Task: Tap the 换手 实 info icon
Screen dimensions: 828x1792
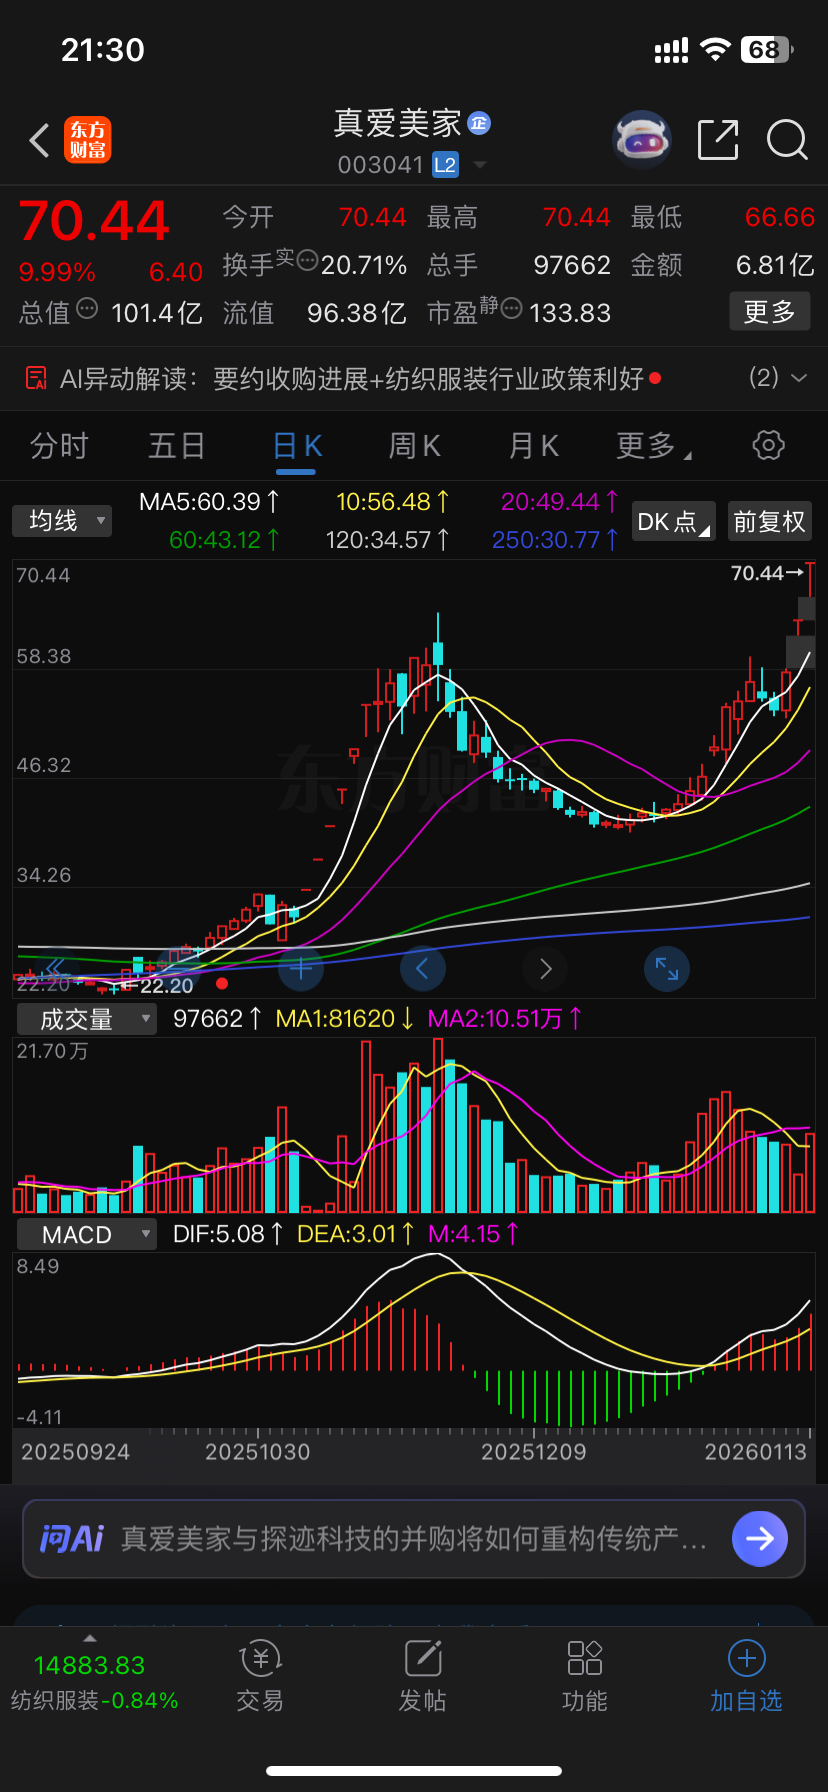Action: (307, 259)
